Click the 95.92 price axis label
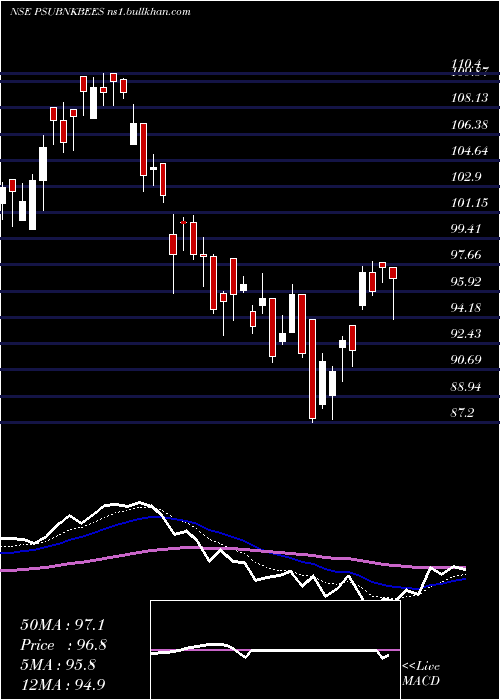 click(467, 282)
